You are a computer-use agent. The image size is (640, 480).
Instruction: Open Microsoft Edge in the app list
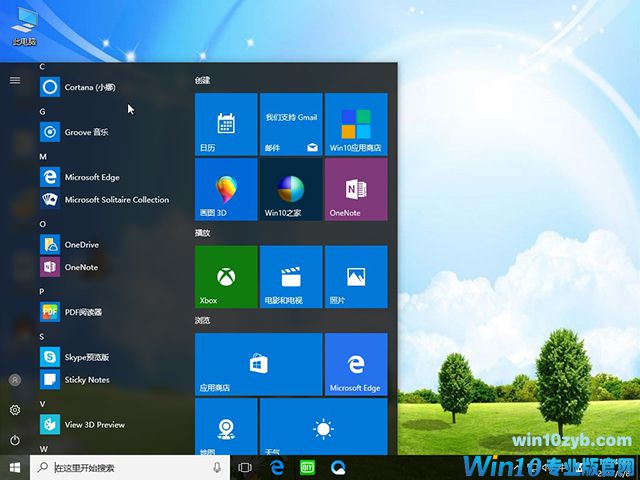[110, 177]
